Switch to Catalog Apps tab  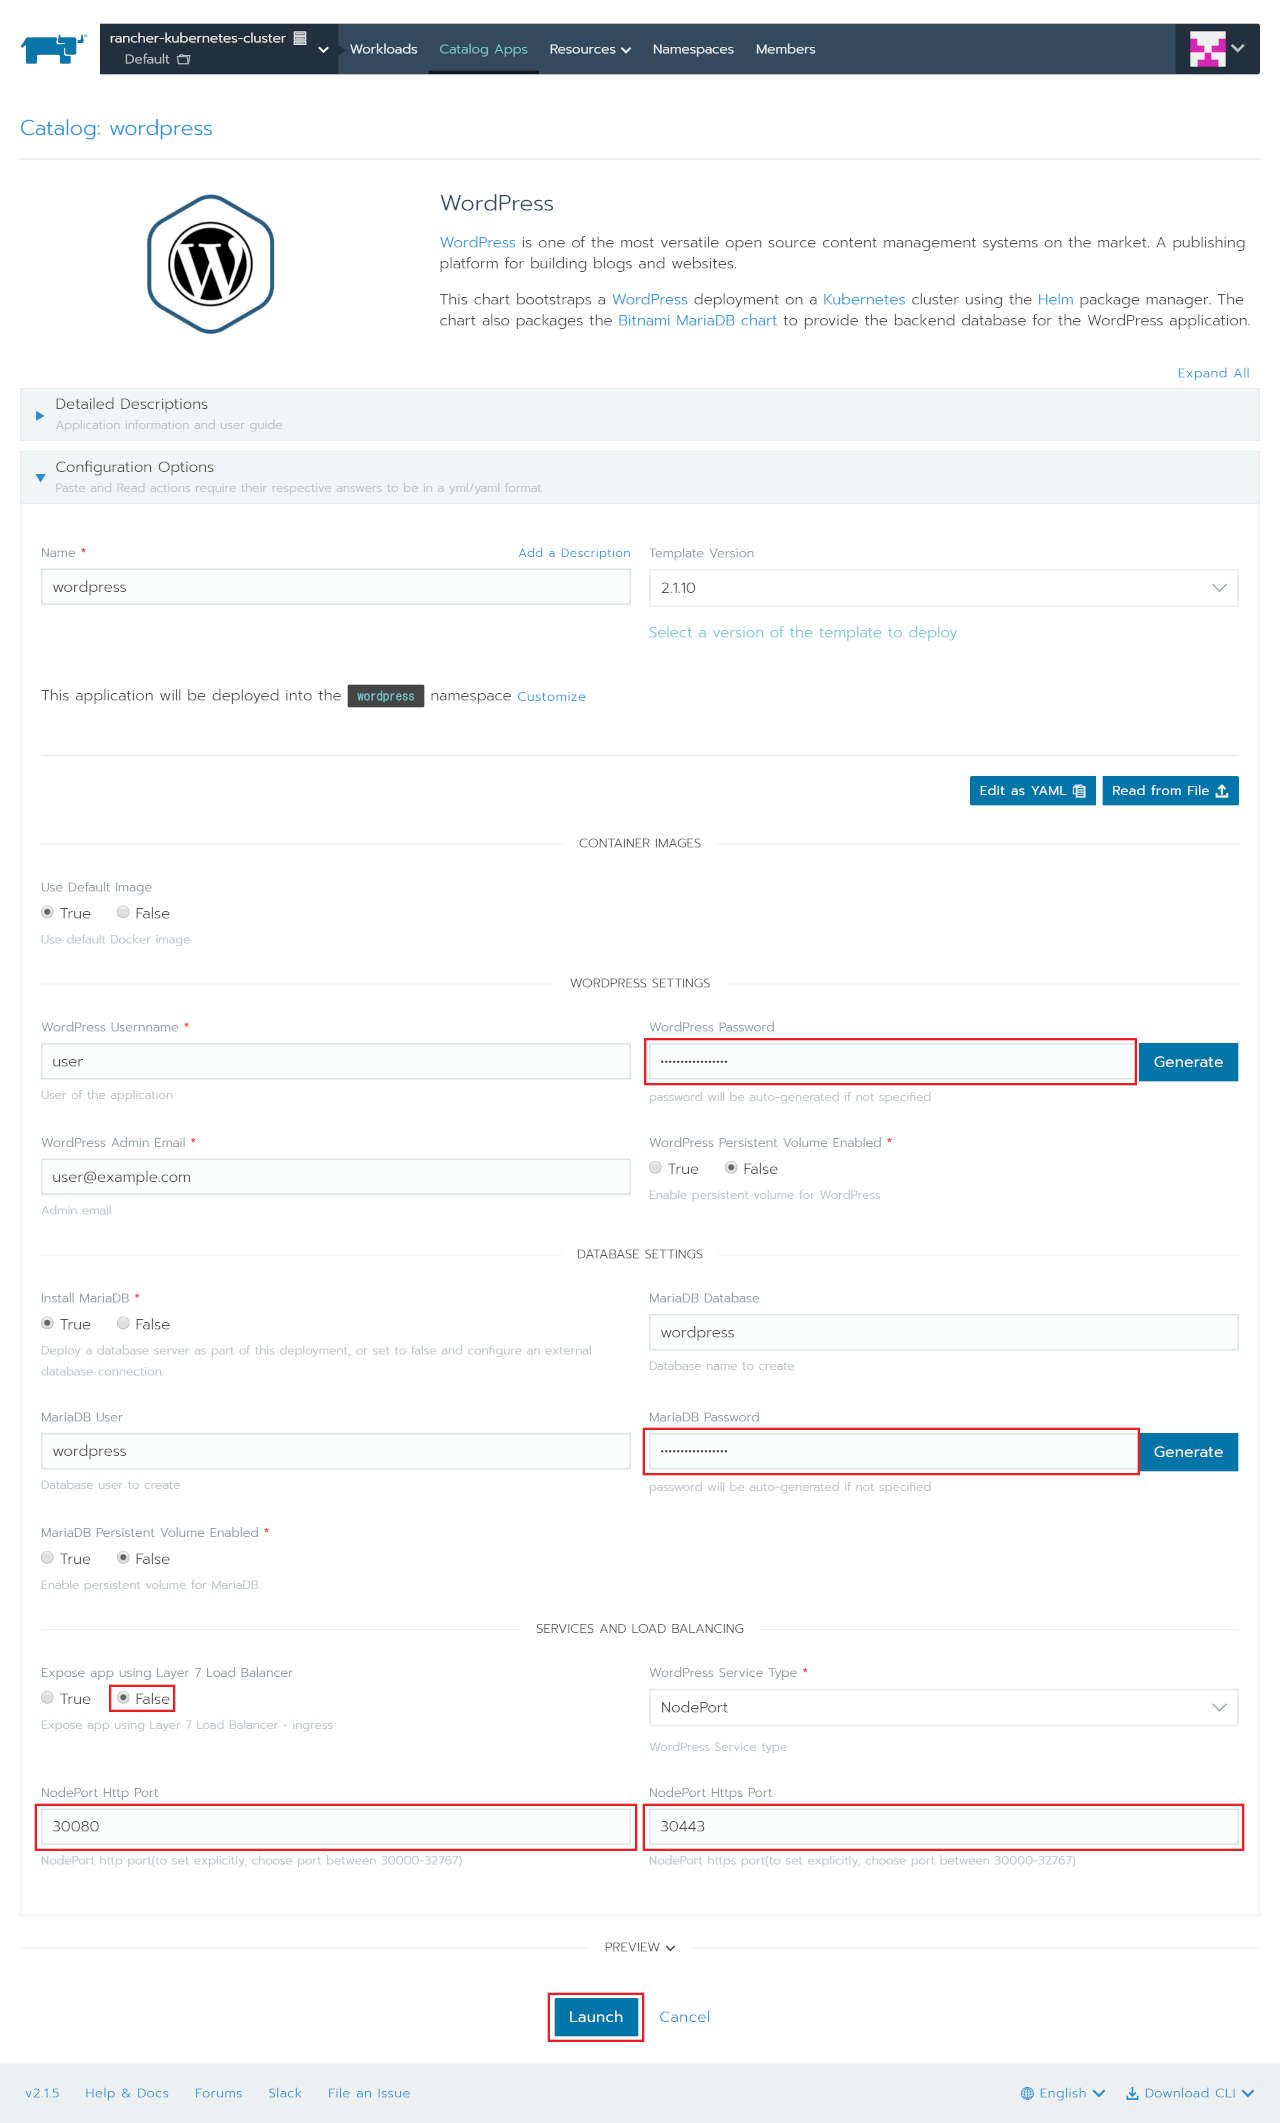[483, 49]
